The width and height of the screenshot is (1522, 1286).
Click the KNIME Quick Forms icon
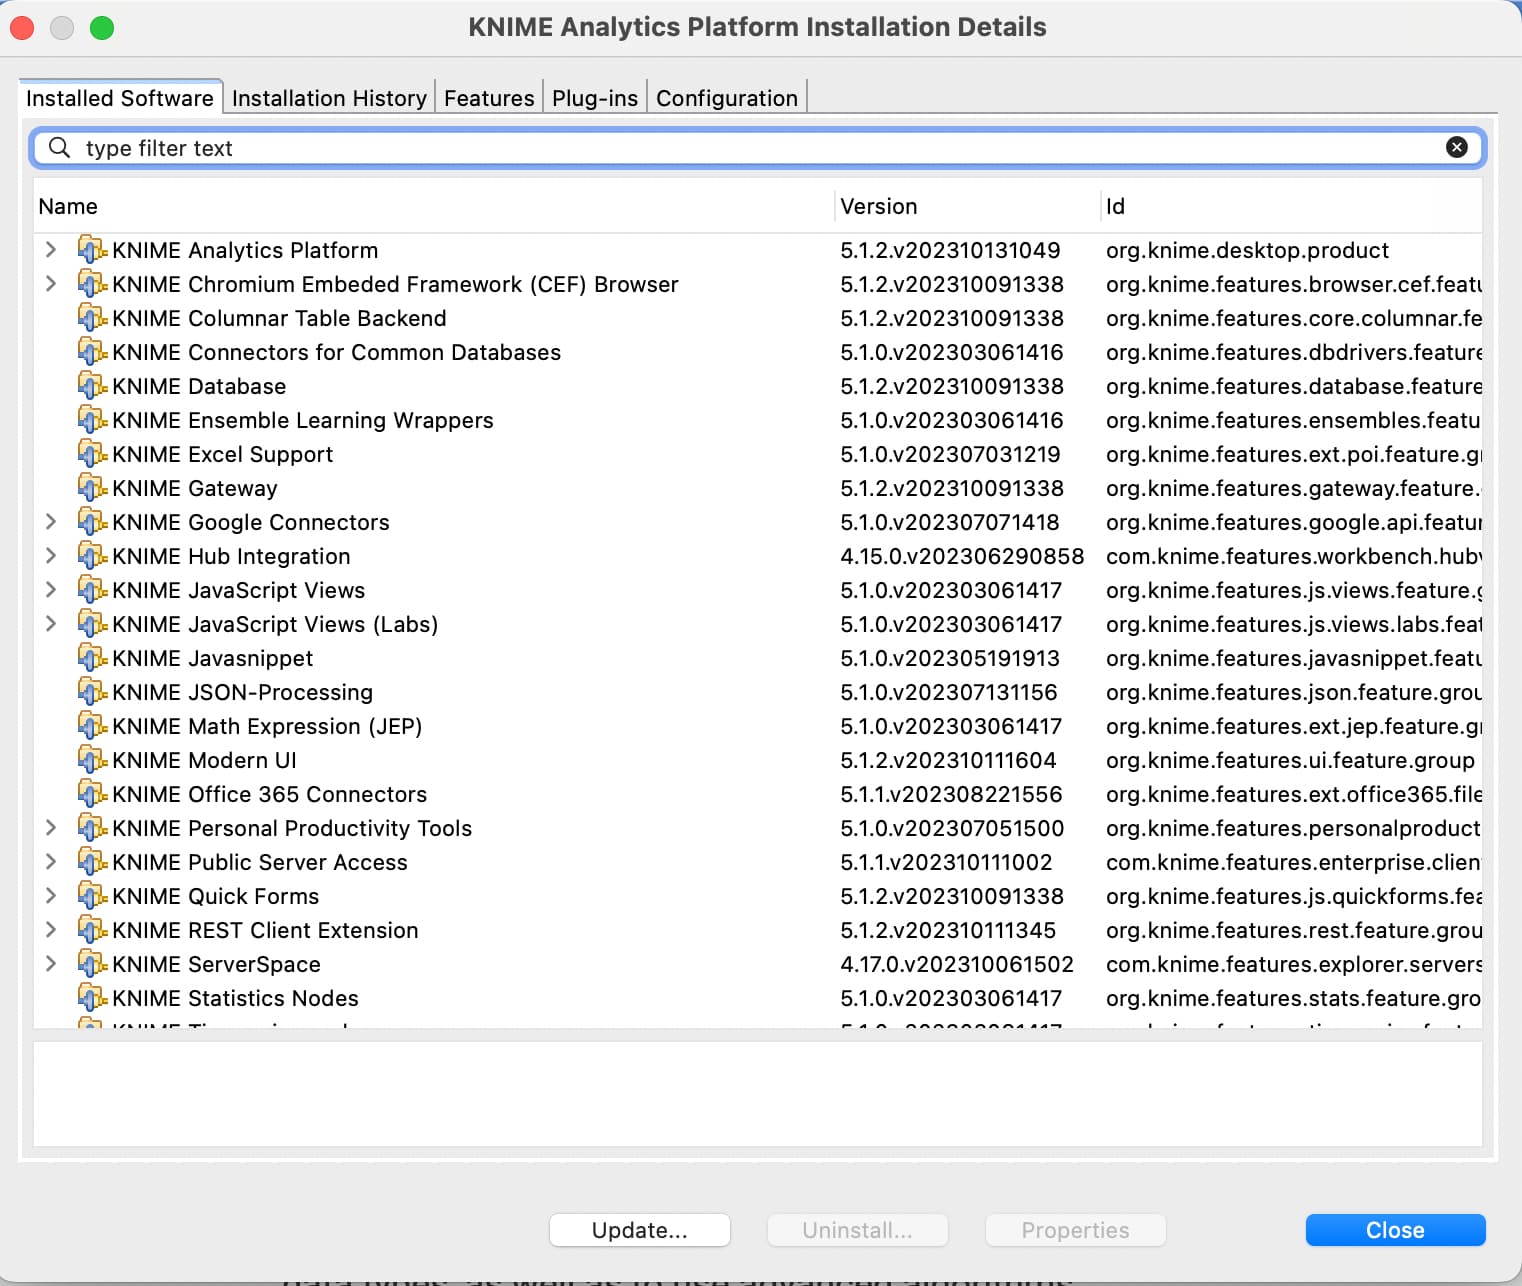(x=92, y=896)
